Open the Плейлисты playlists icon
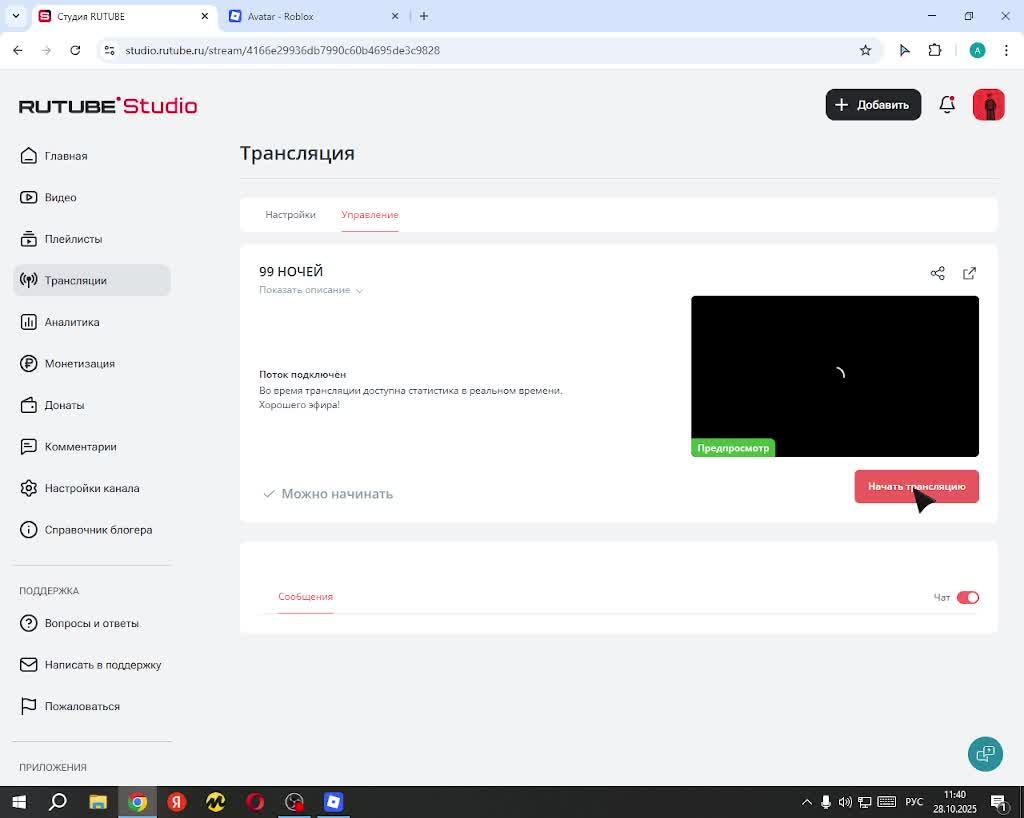The height and width of the screenshot is (818, 1024). click(x=28, y=239)
